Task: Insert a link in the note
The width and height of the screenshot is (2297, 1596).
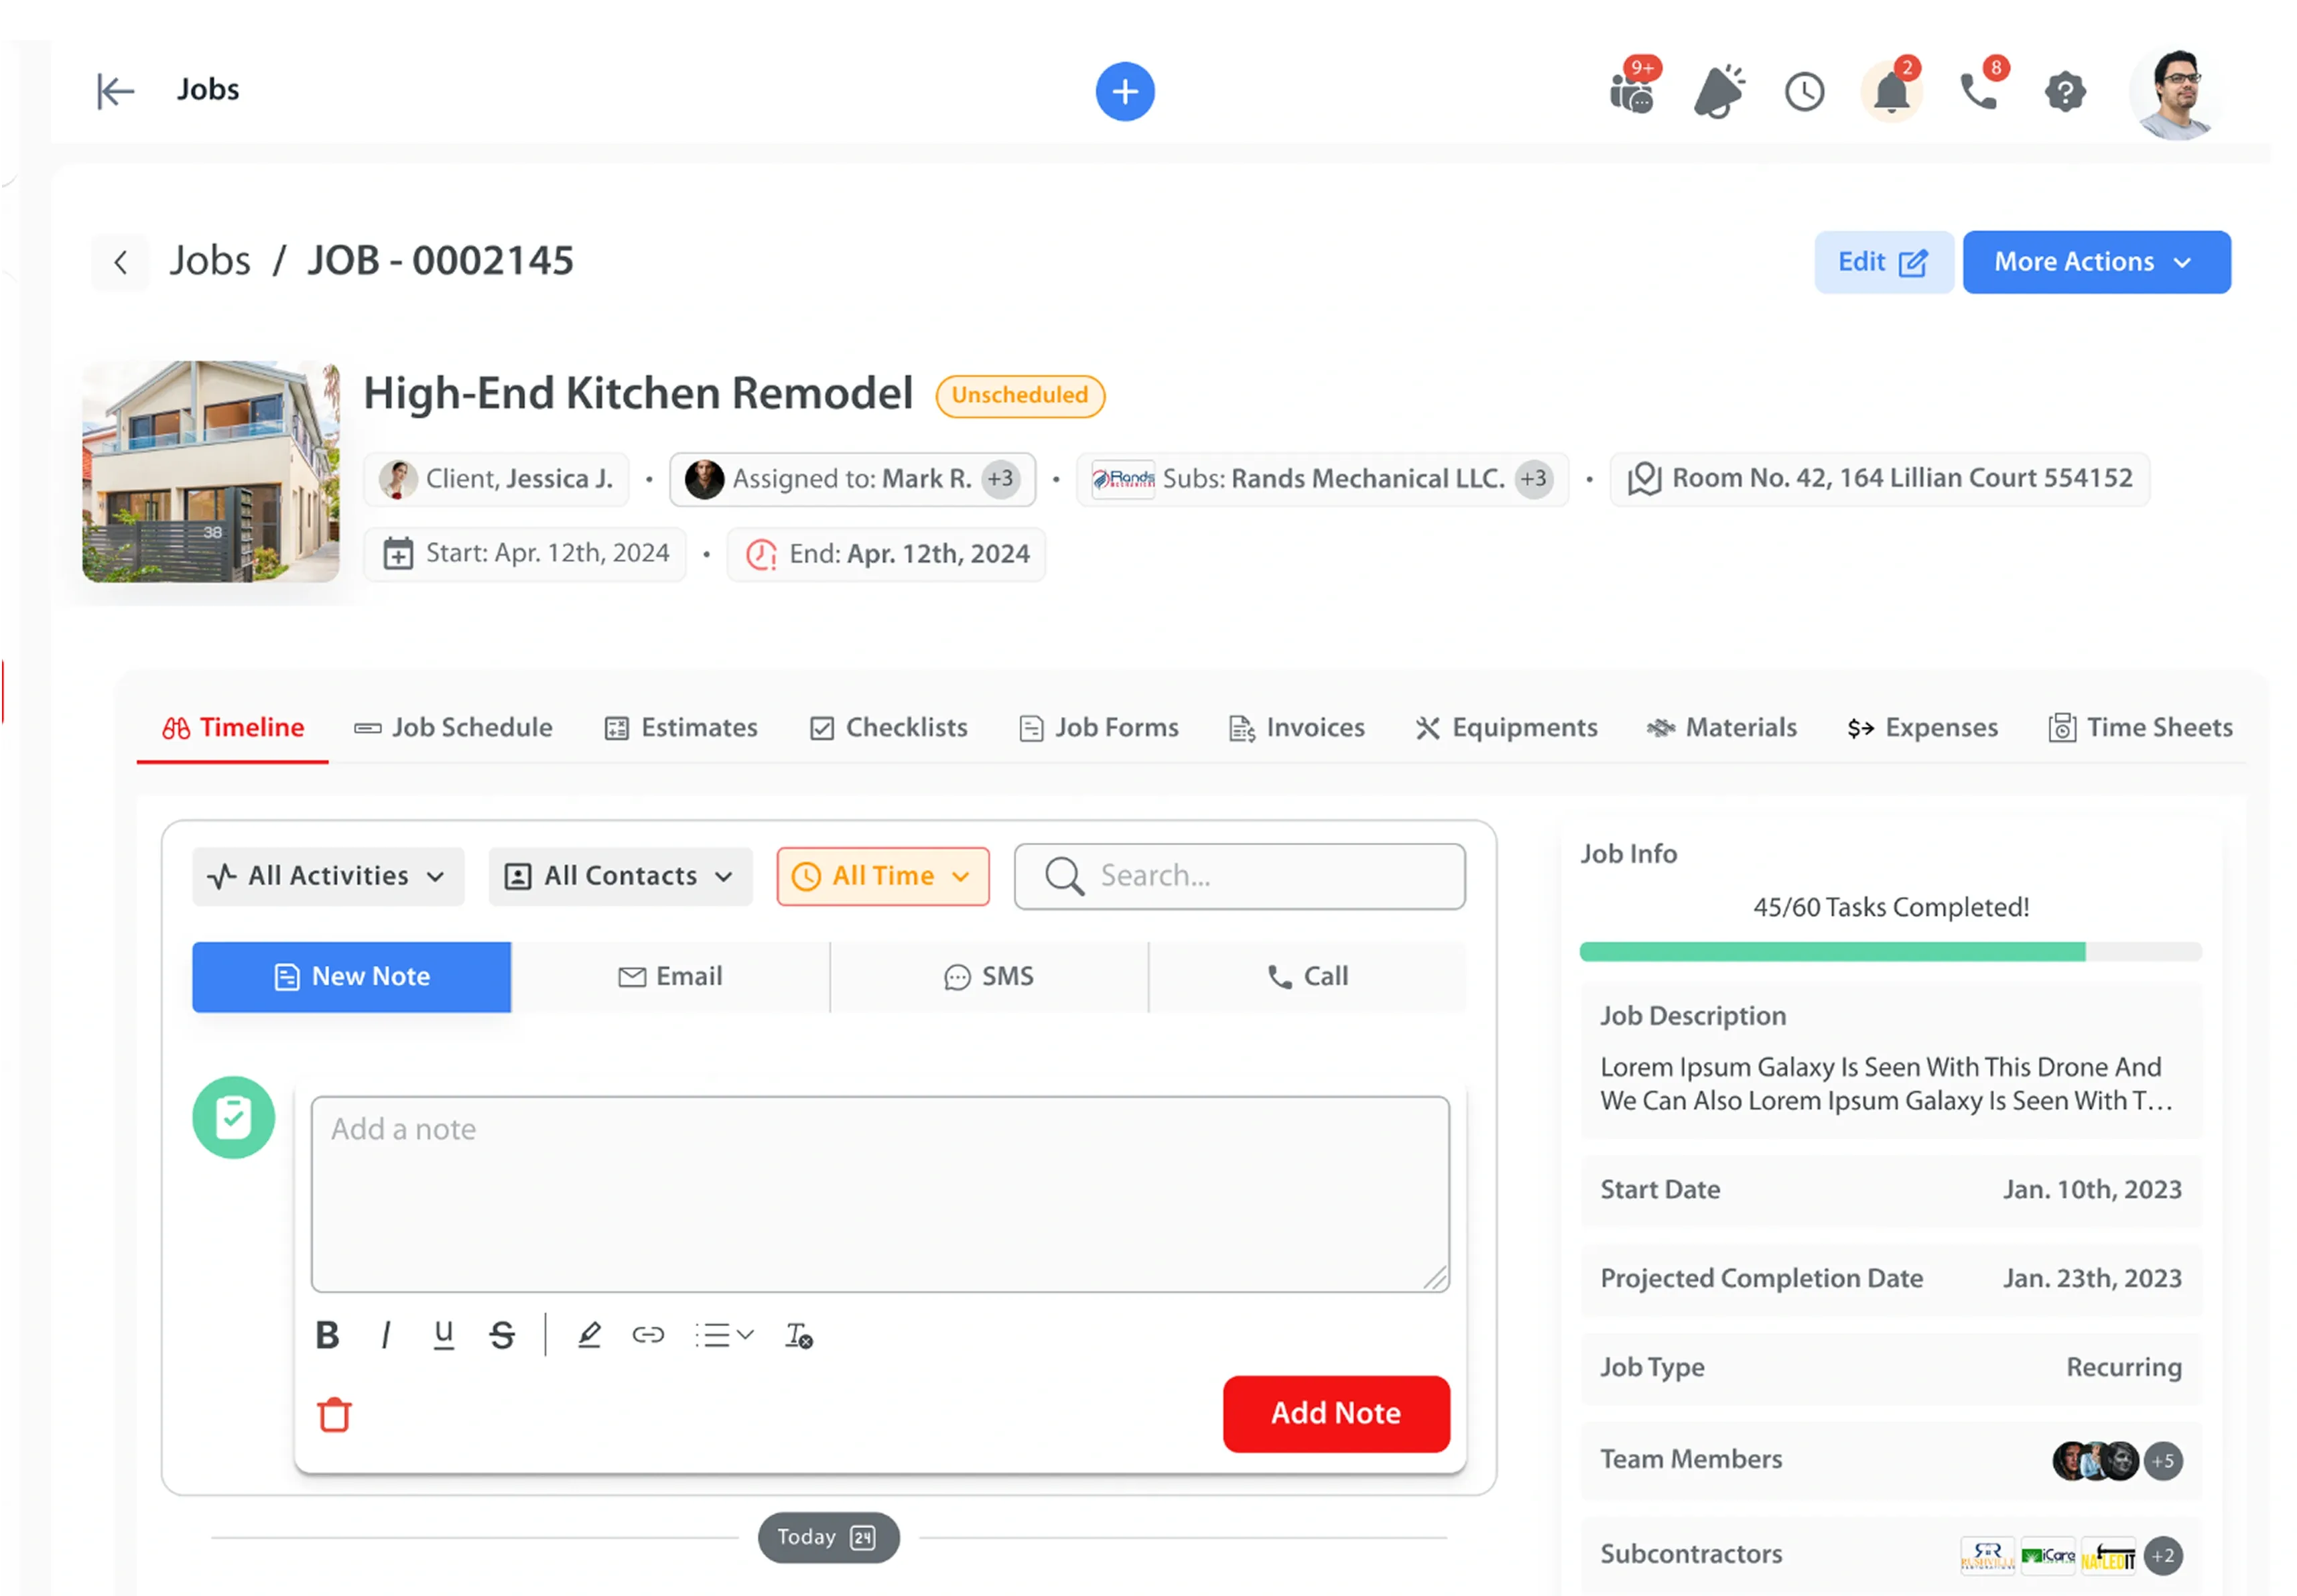Action: point(648,1335)
